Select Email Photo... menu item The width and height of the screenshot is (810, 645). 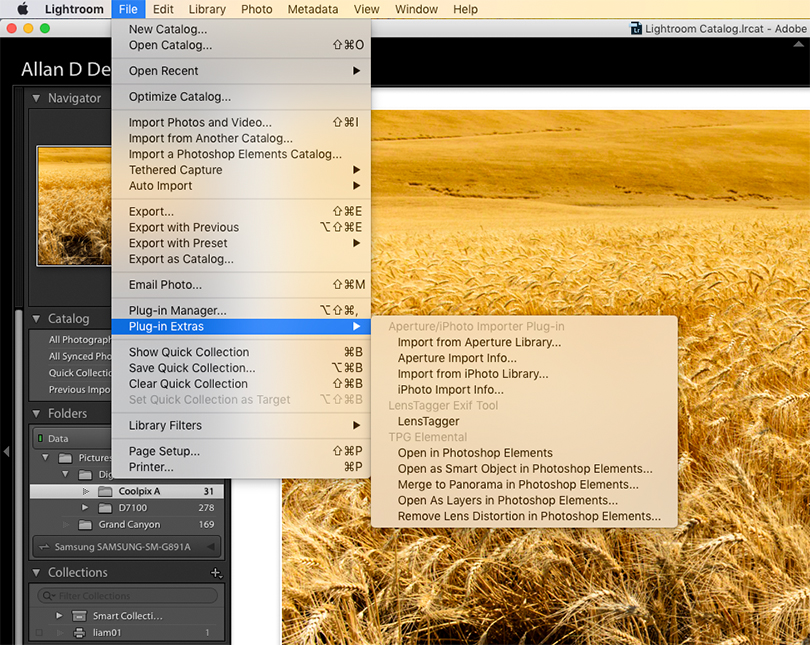(x=241, y=285)
